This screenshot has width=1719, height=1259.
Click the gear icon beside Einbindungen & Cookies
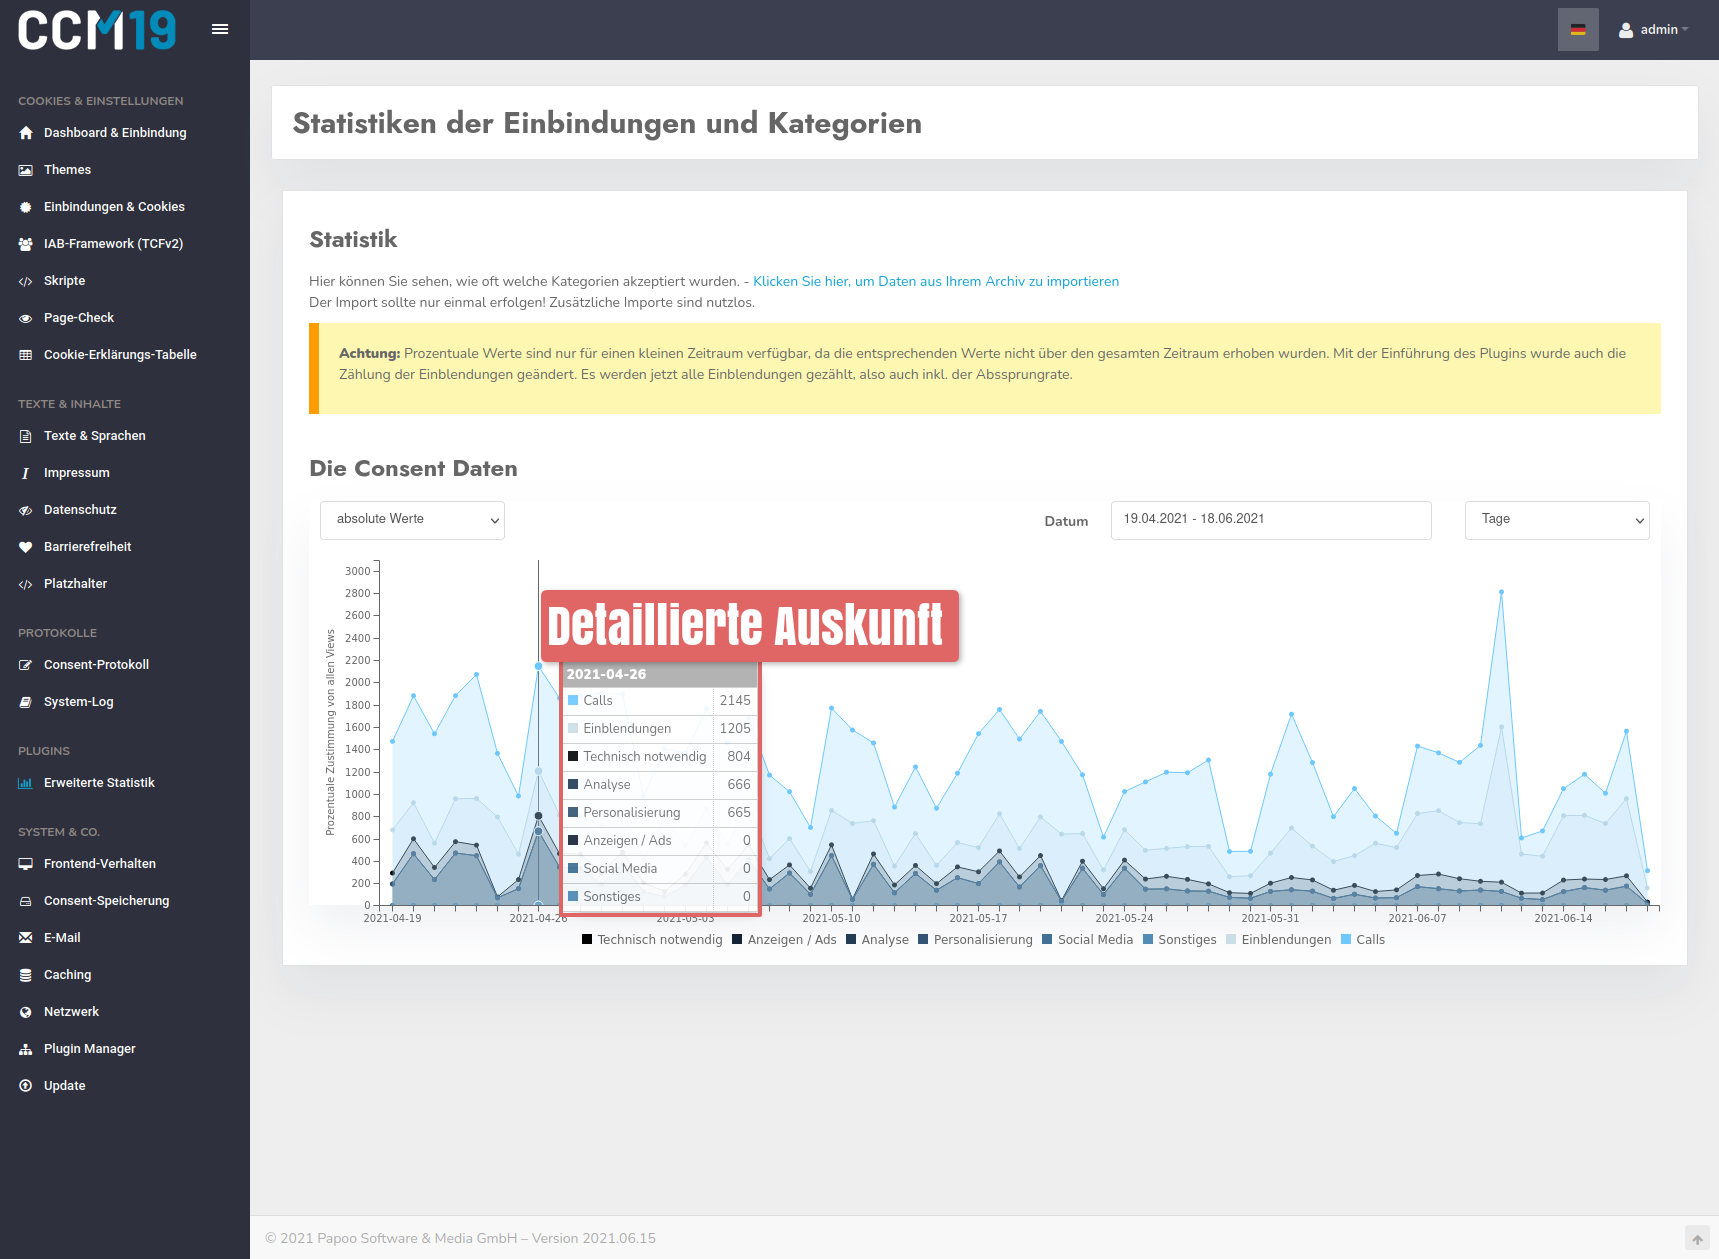tap(26, 207)
